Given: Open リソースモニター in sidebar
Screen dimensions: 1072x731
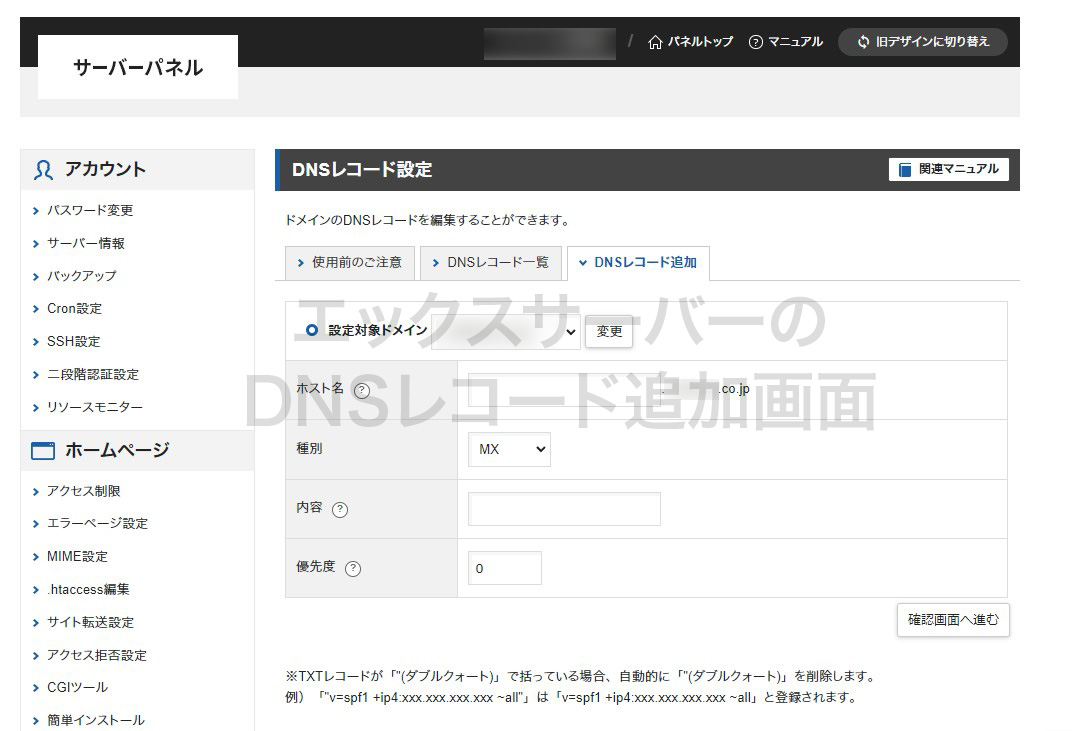Looking at the screenshot, I should coord(95,408).
